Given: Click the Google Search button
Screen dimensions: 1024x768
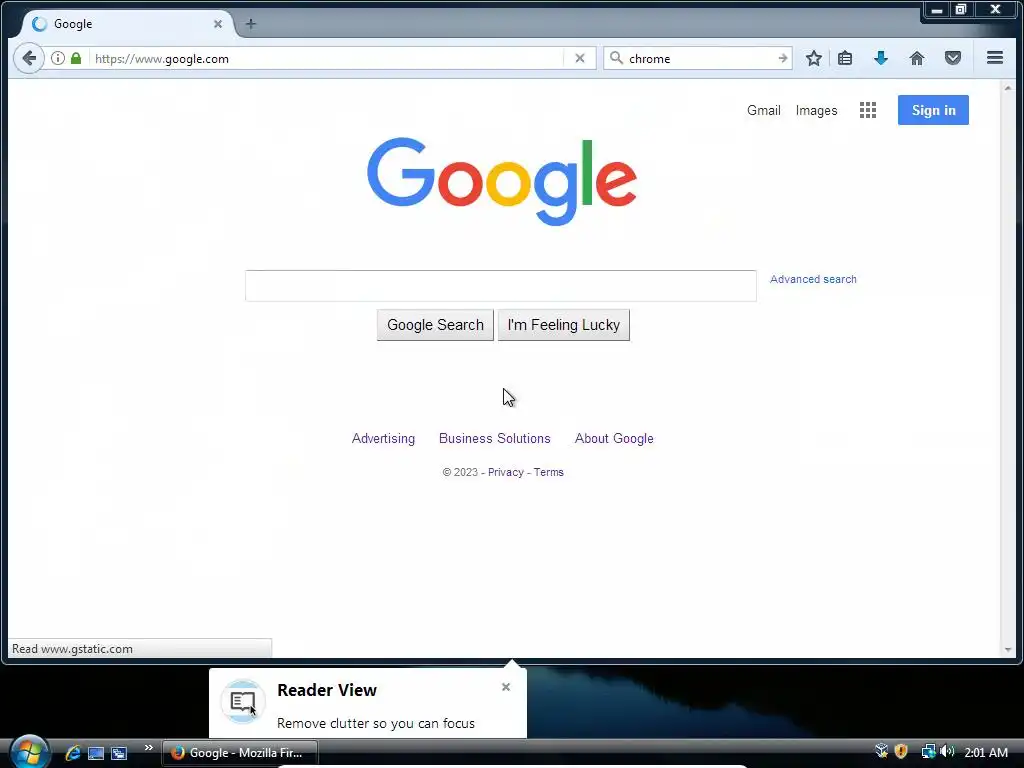Looking at the screenshot, I should [x=435, y=325].
